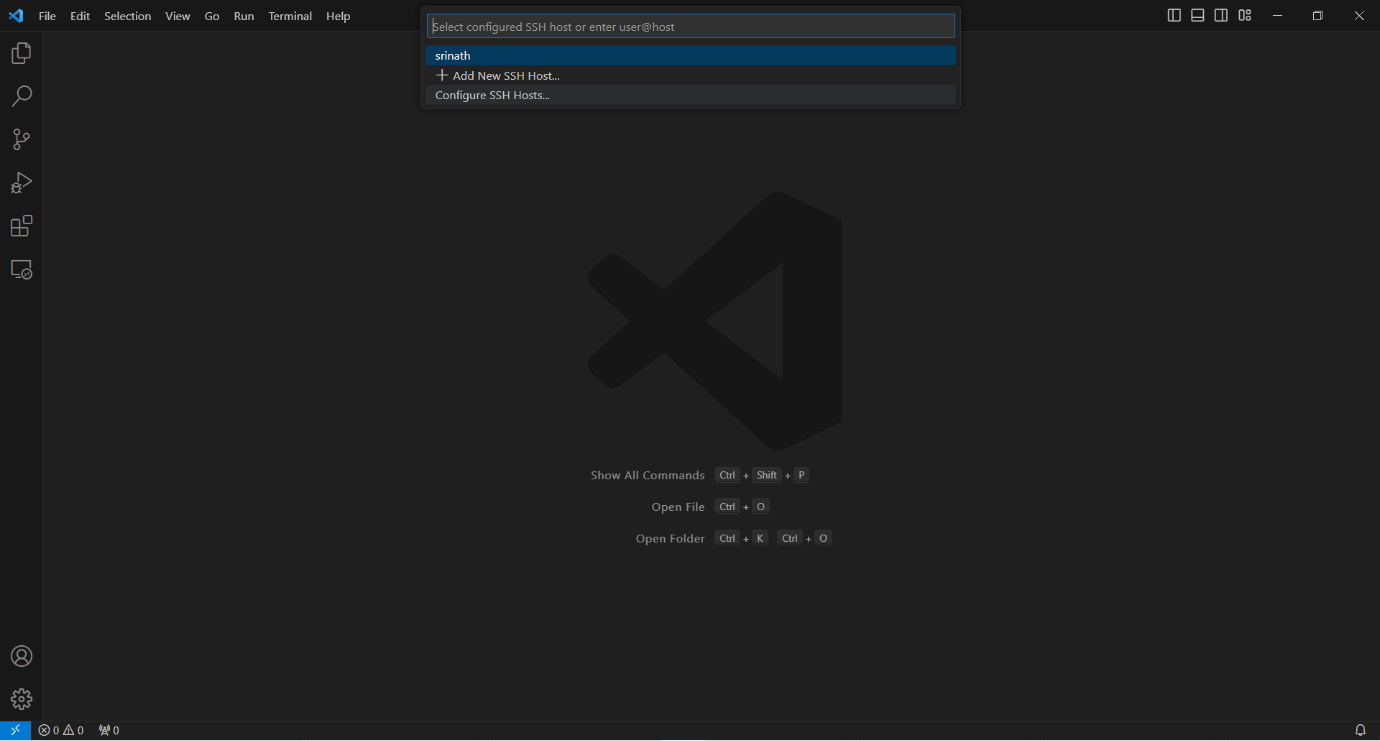Viewport: 1380px width, 741px height.
Task: Open the notifications bell icon
Action: [1360, 730]
